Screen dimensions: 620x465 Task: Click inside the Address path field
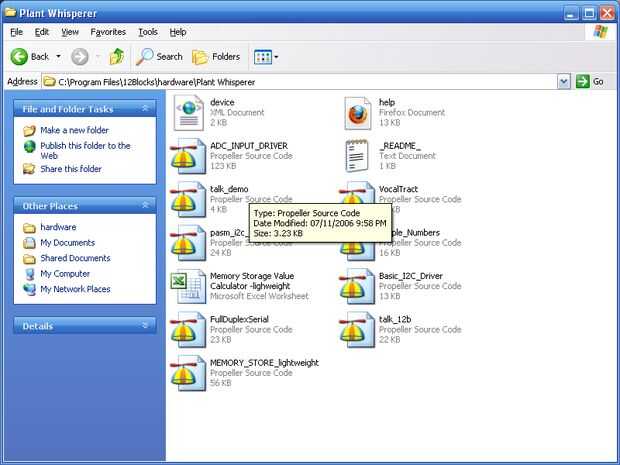coord(301,82)
